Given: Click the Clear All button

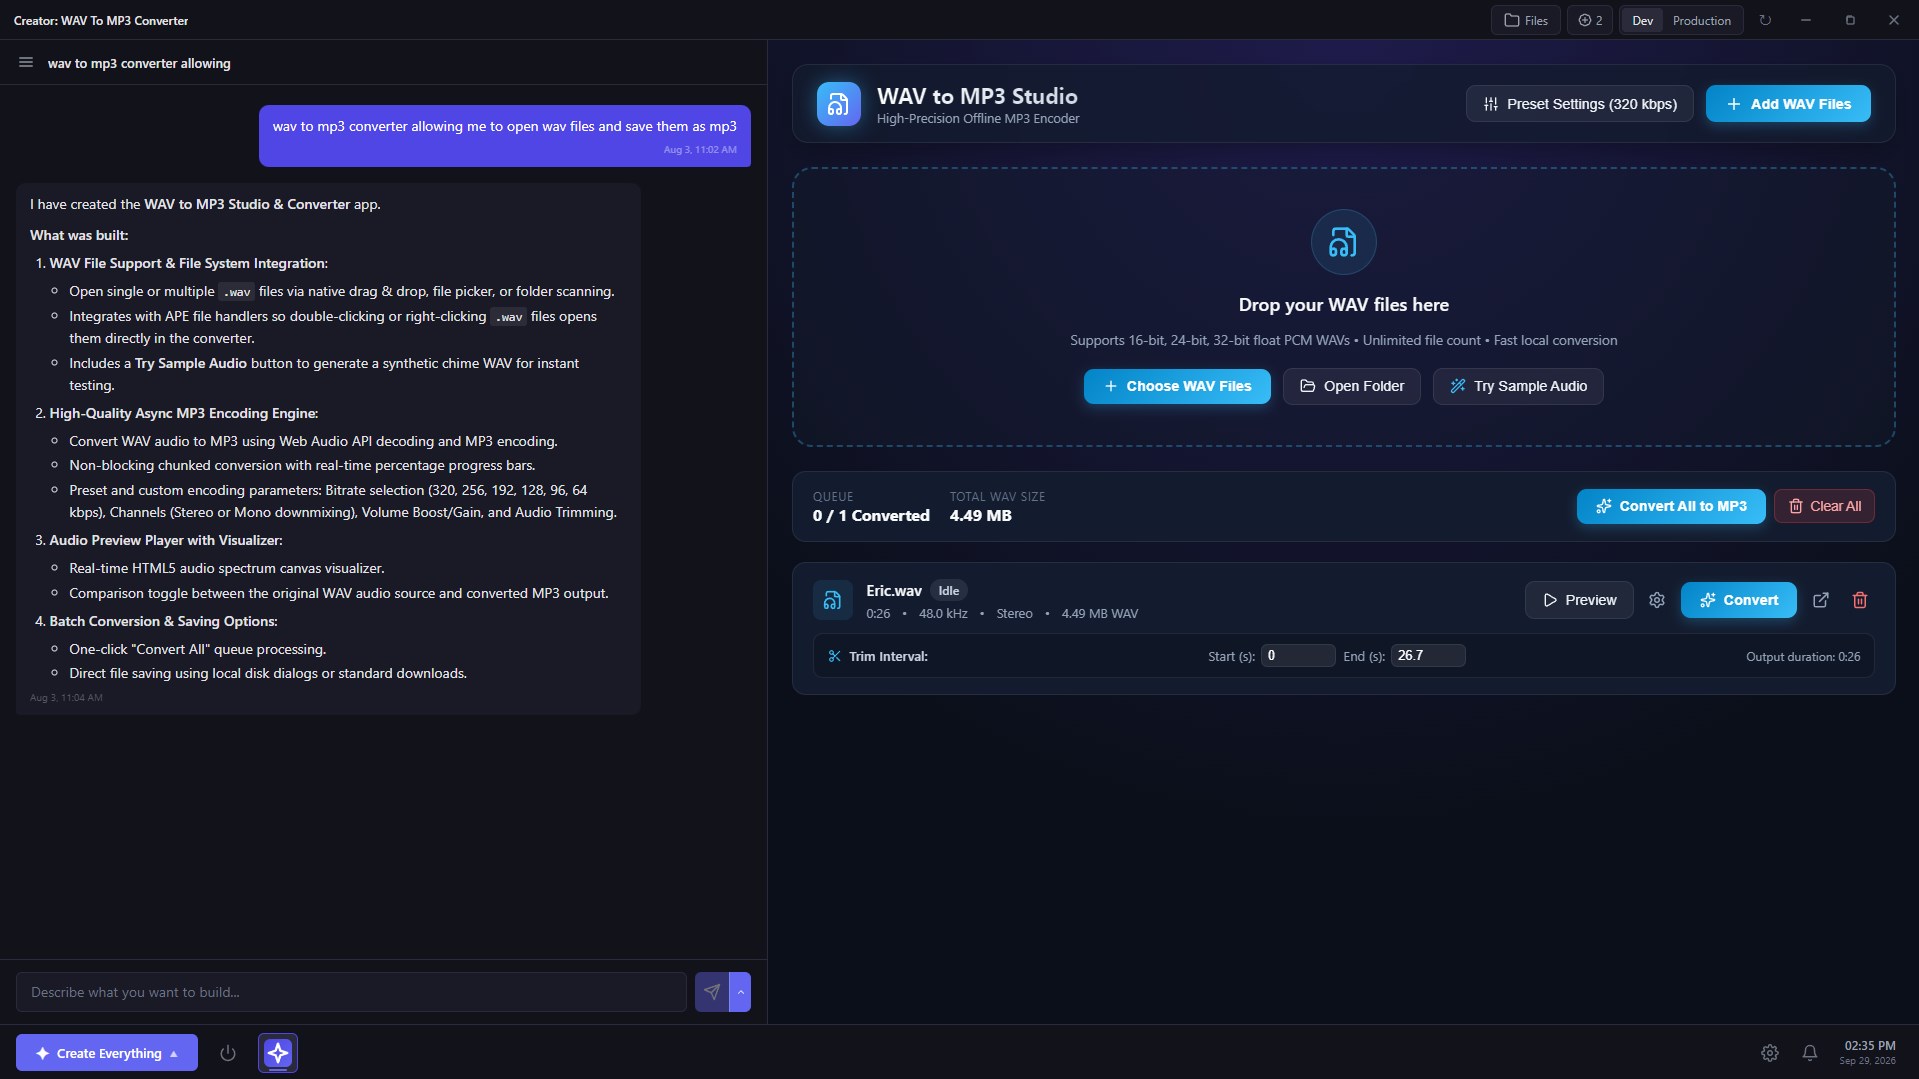Looking at the screenshot, I should tap(1824, 506).
